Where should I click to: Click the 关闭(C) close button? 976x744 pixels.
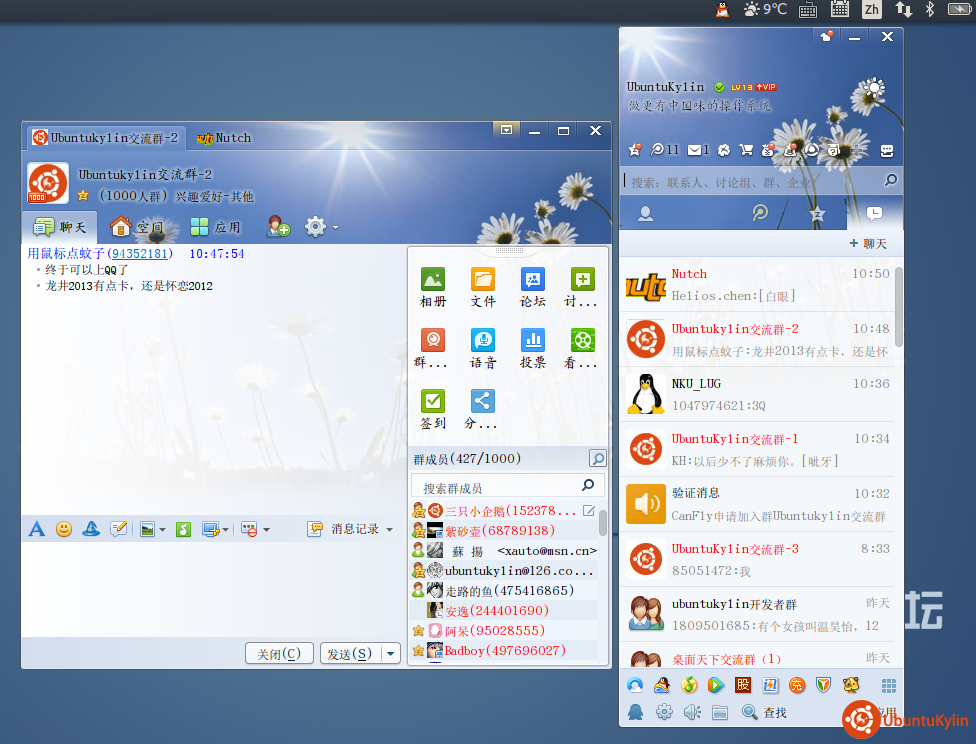click(x=279, y=653)
